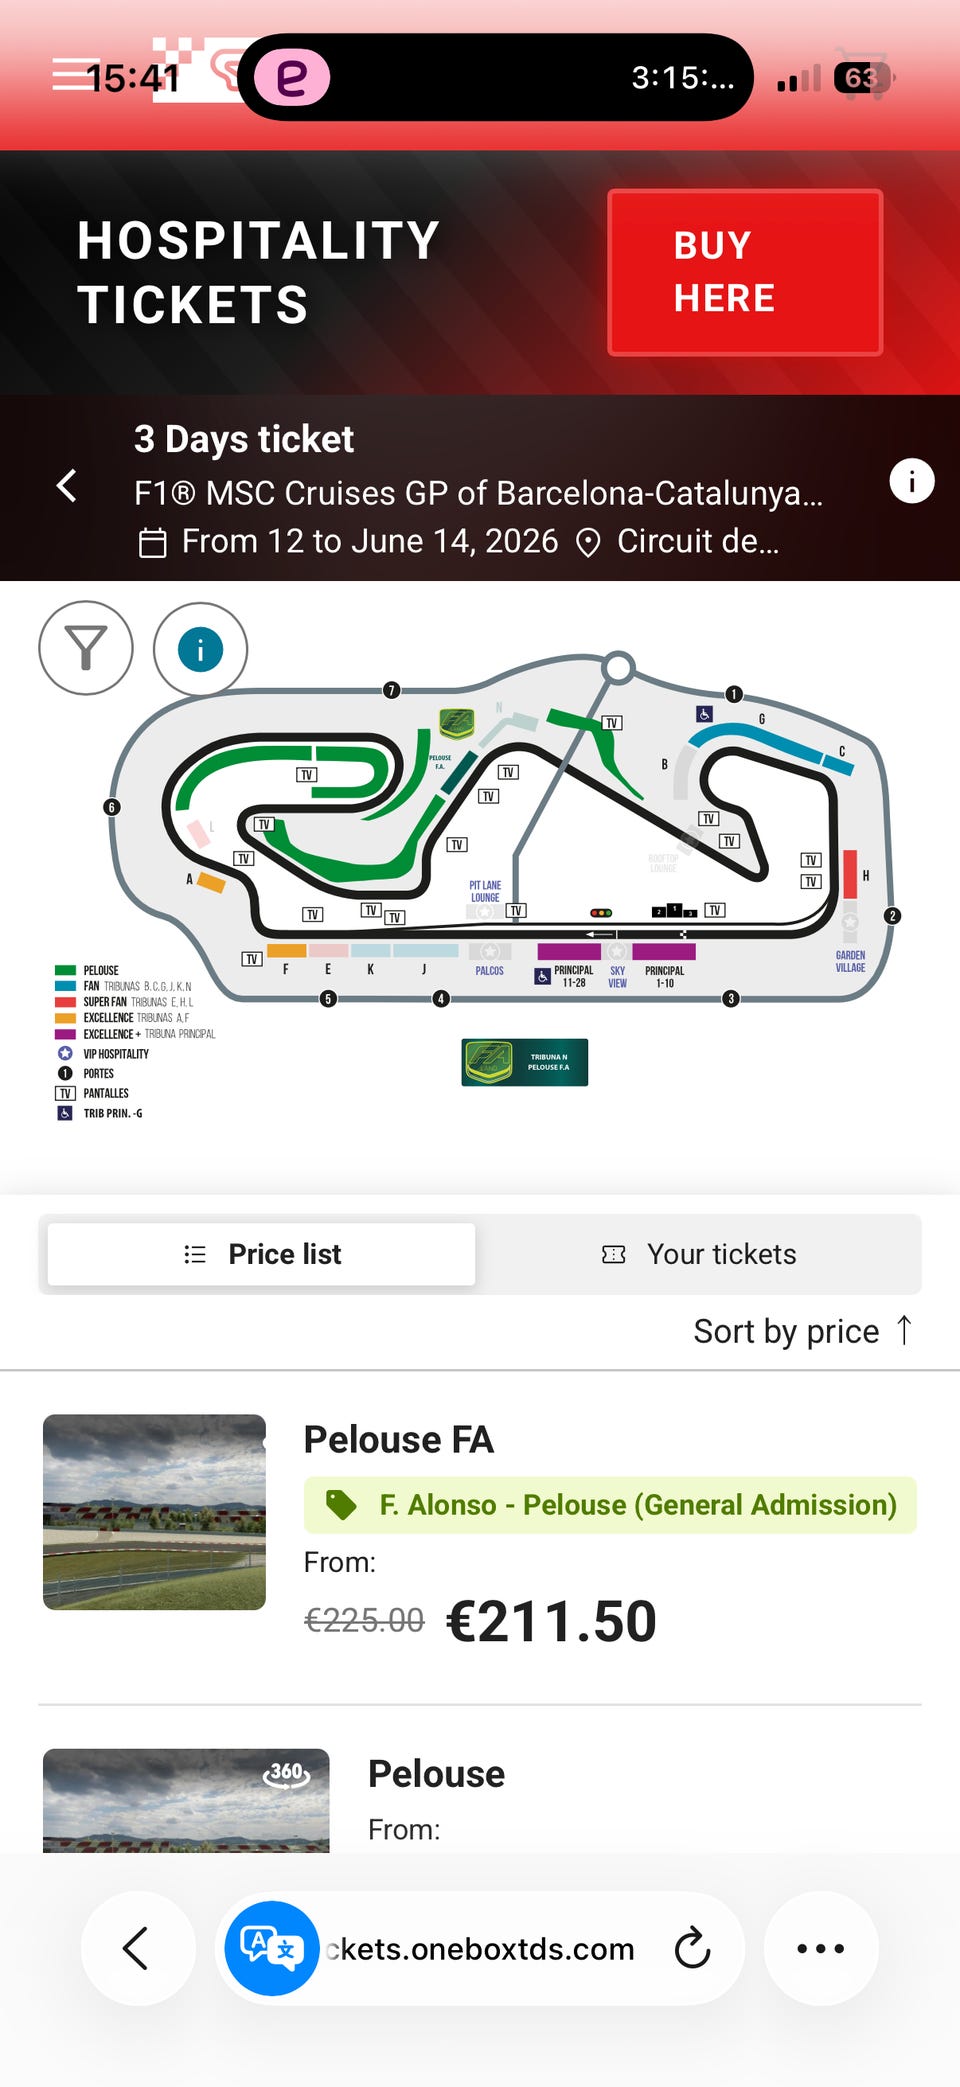The image size is (960, 2087).
Task: Open the Pelouse FA ticket thumbnail
Action: pos(154,1511)
